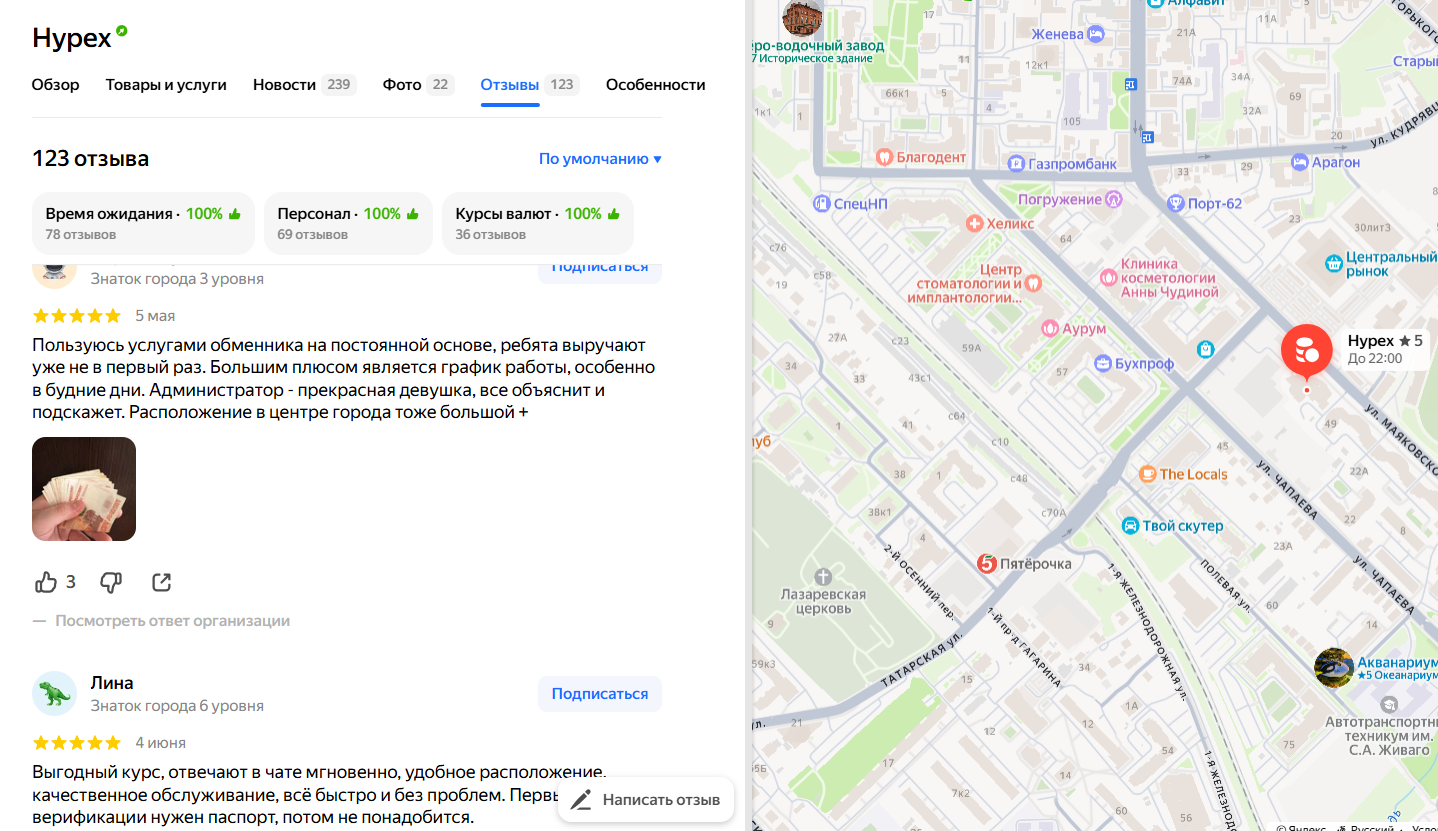Viewport: 1438px width, 831px height.
Task: Click the 123 отзыва heading
Action: click(91, 158)
